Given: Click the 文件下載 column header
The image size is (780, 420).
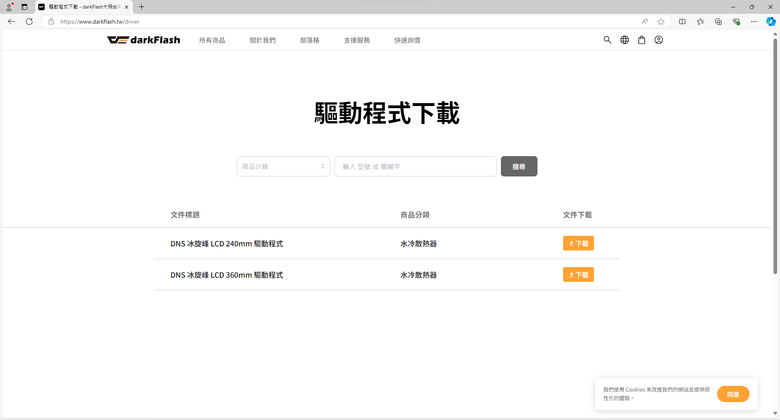Looking at the screenshot, I should pos(578,215).
